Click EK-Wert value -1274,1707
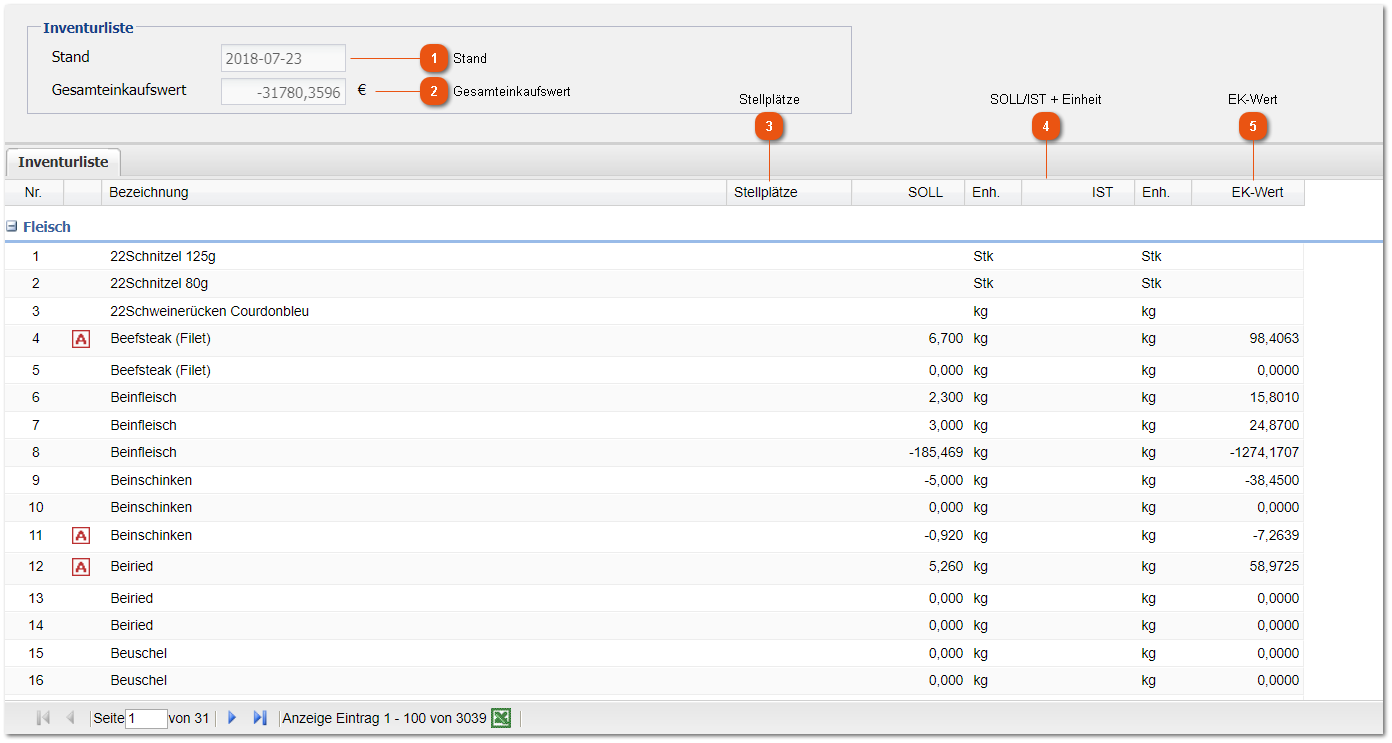Viewport: 1392px width, 743px height. point(1264,452)
